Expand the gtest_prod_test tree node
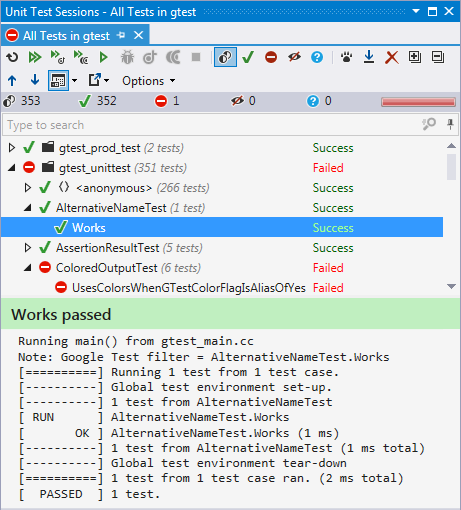 point(12,148)
